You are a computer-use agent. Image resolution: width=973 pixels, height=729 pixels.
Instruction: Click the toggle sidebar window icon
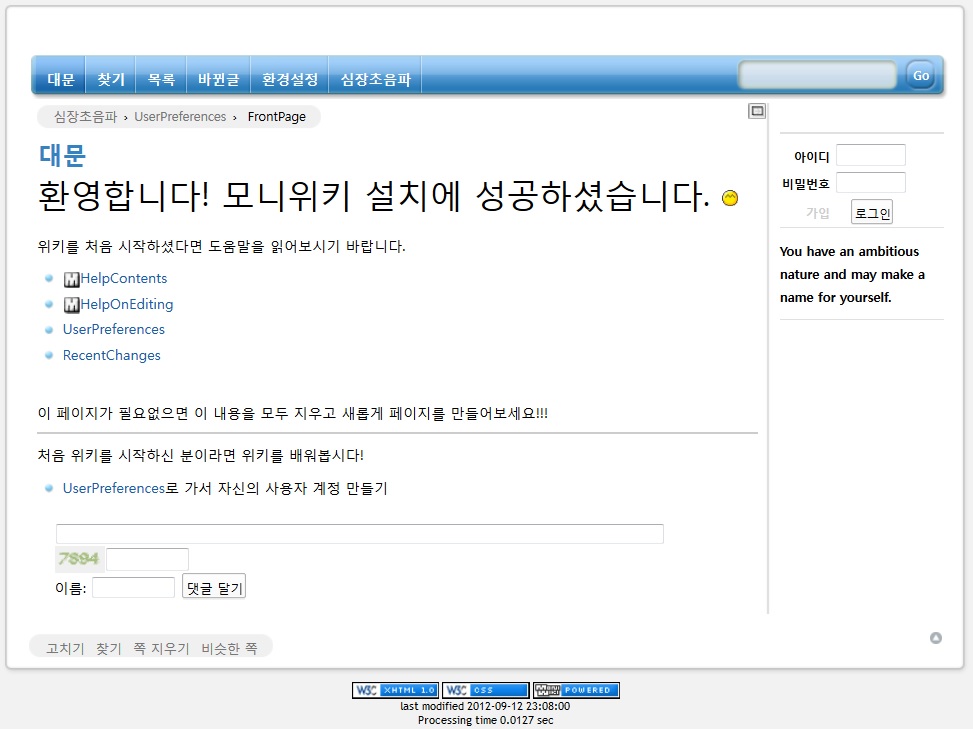click(757, 111)
